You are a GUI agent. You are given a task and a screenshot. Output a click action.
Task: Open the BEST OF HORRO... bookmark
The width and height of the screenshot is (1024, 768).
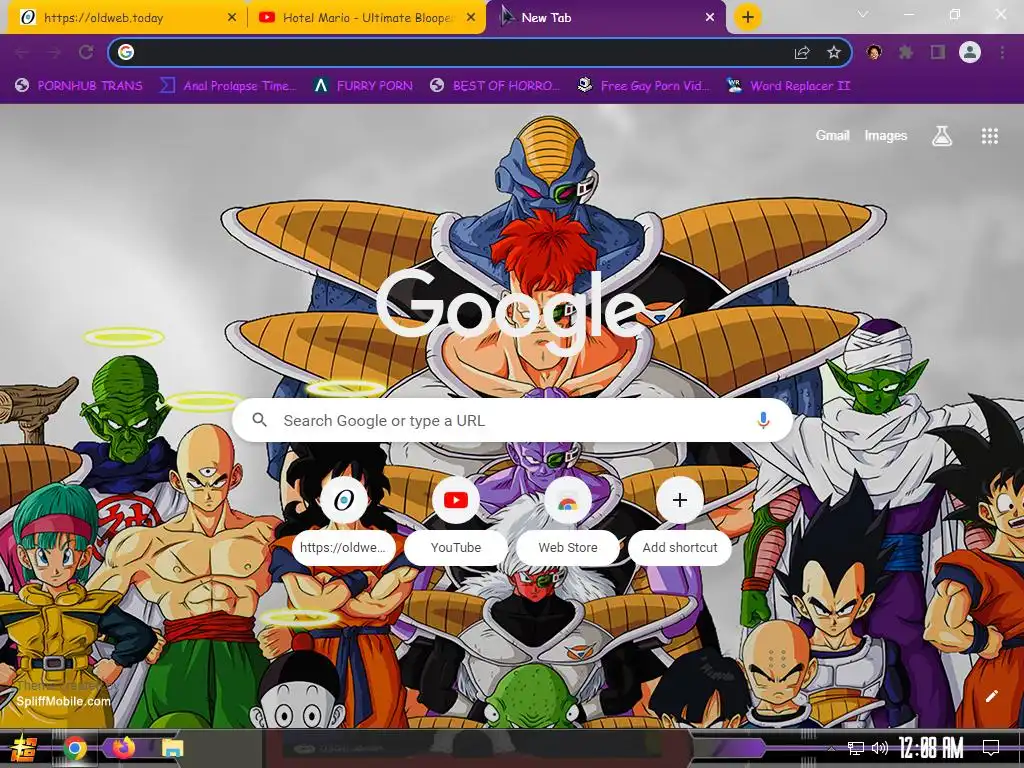(x=496, y=86)
